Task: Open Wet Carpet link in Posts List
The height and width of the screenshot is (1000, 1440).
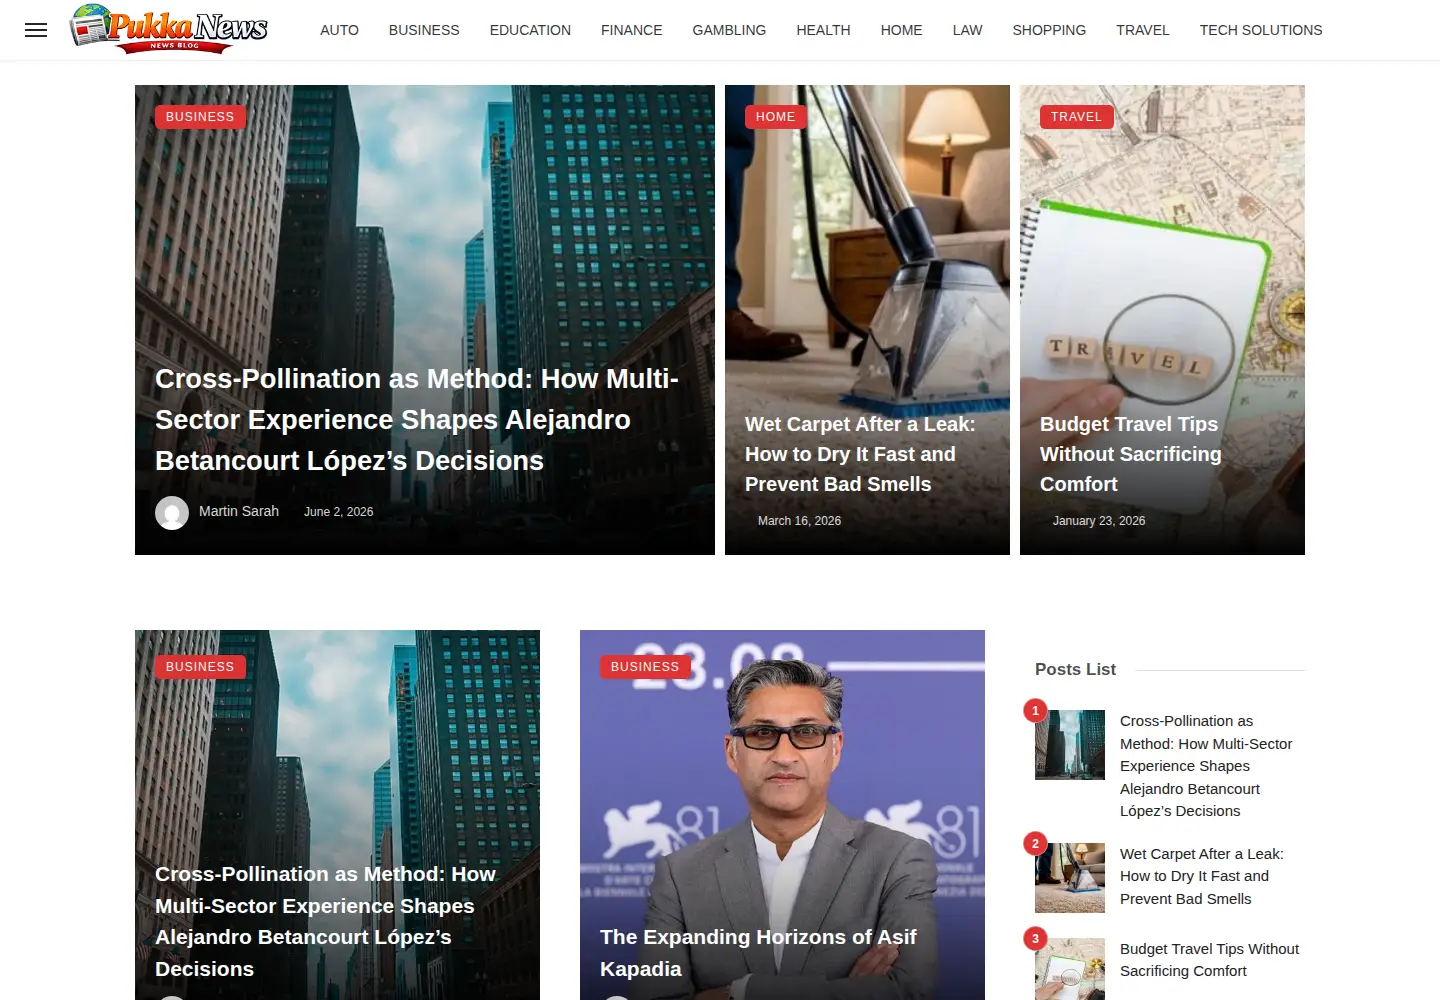Action: pyautogui.click(x=1202, y=876)
